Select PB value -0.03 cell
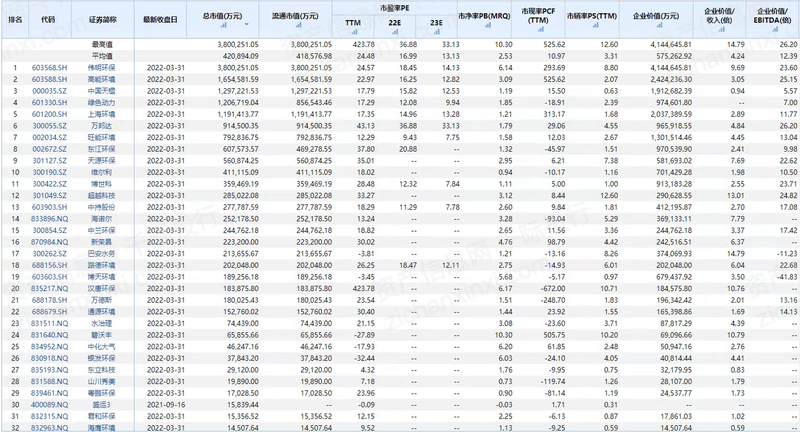 click(x=504, y=405)
